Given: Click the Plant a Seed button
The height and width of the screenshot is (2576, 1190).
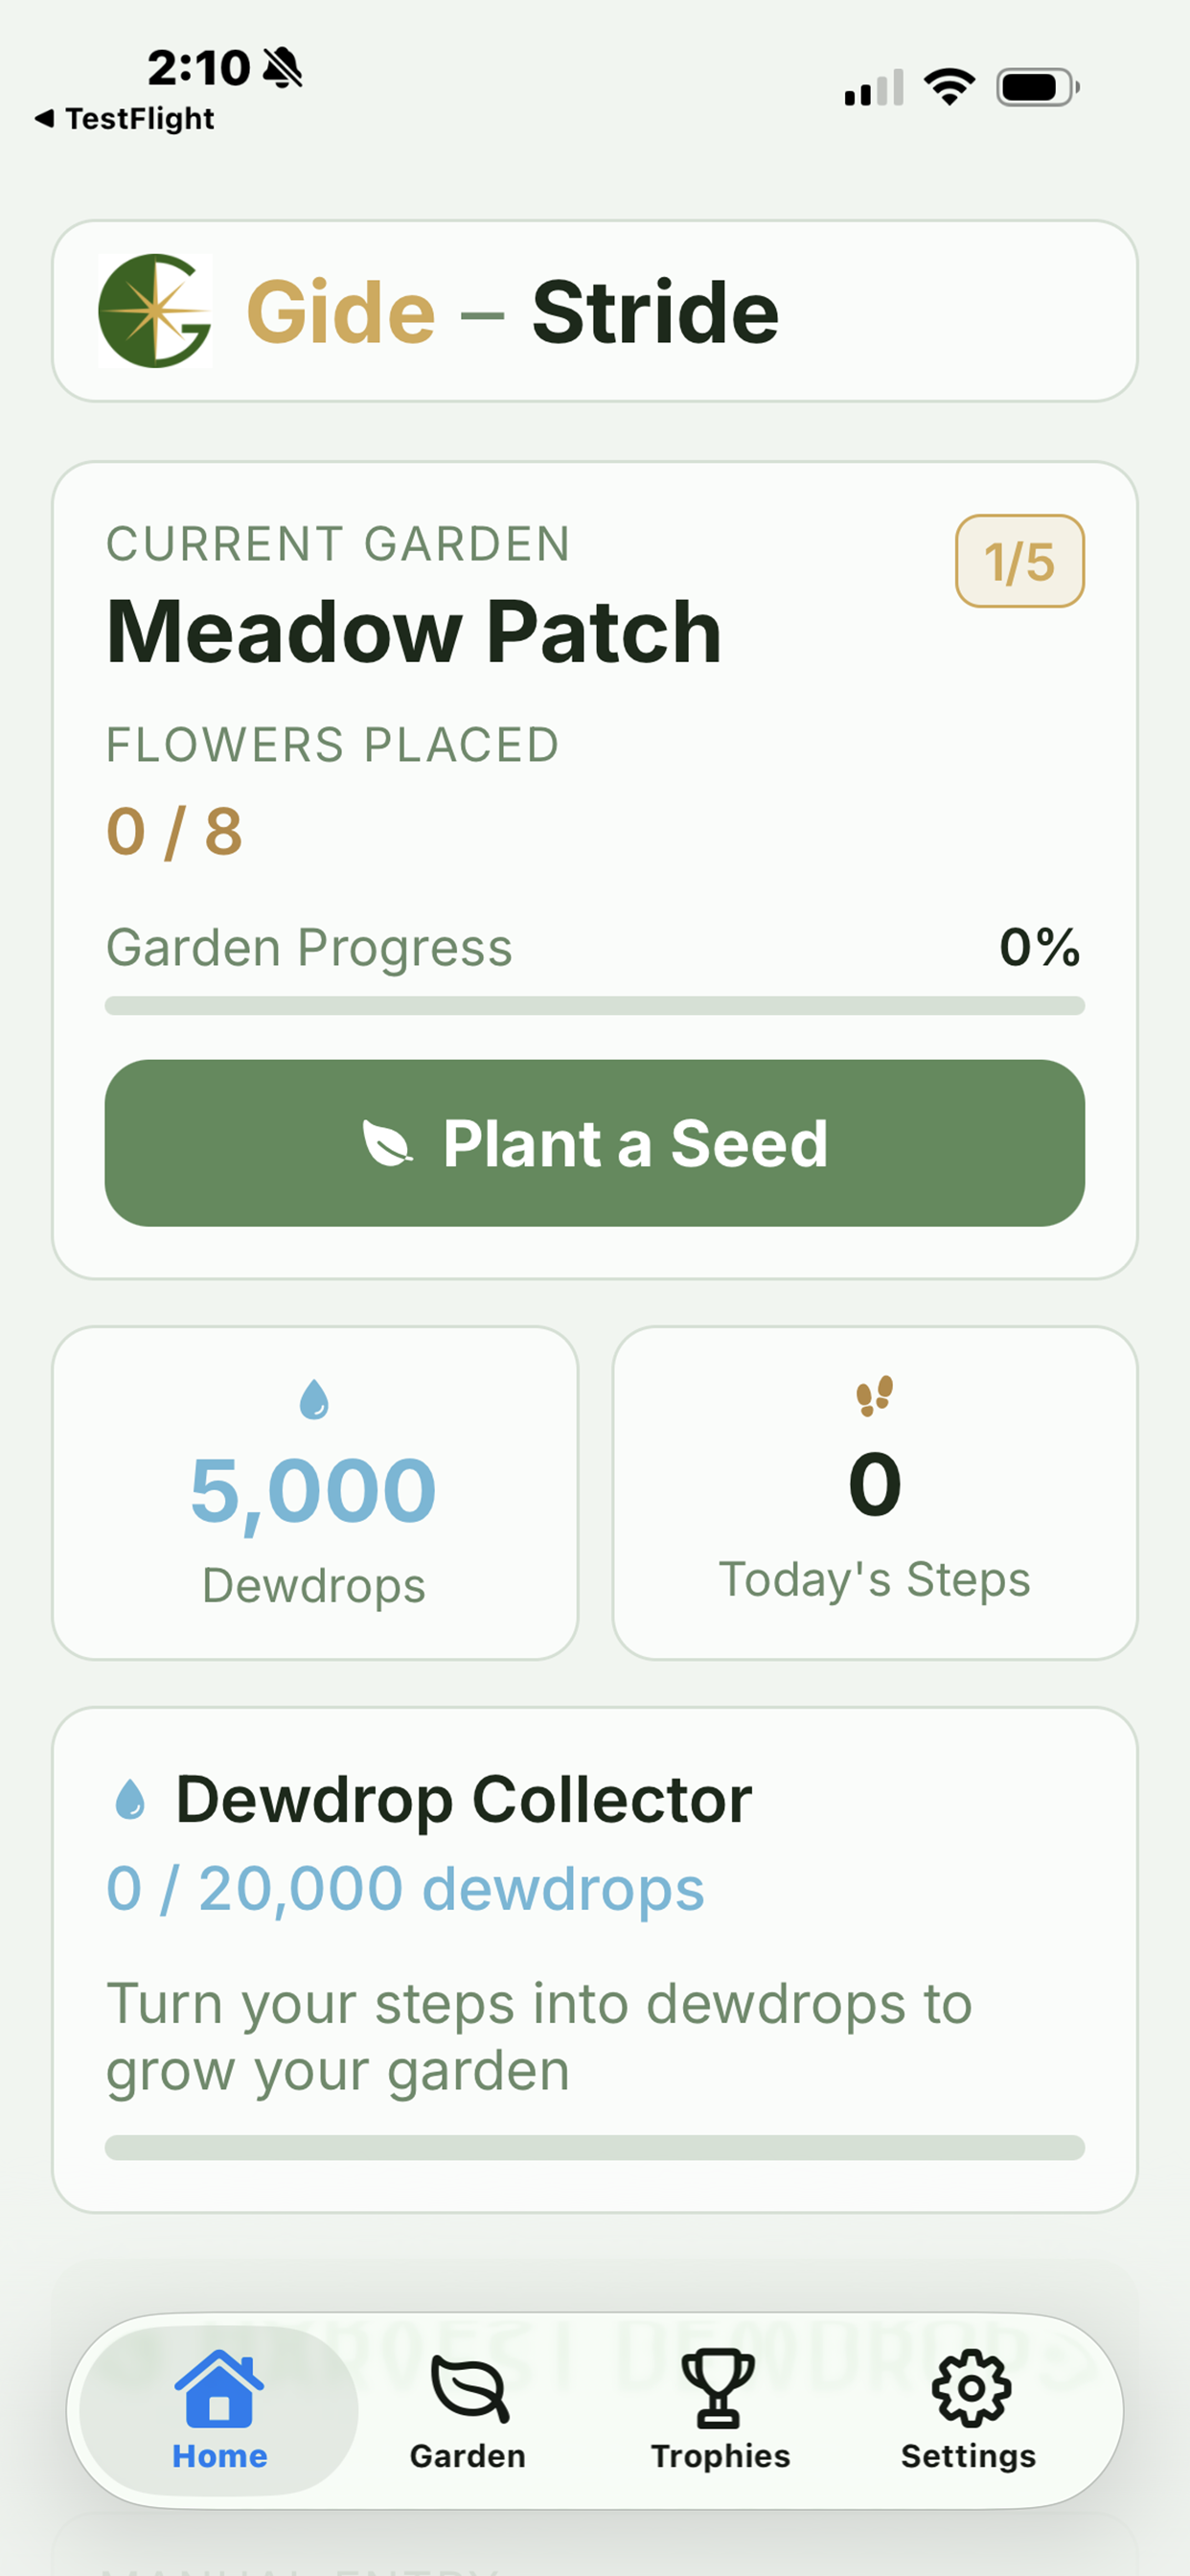Looking at the screenshot, I should point(595,1143).
